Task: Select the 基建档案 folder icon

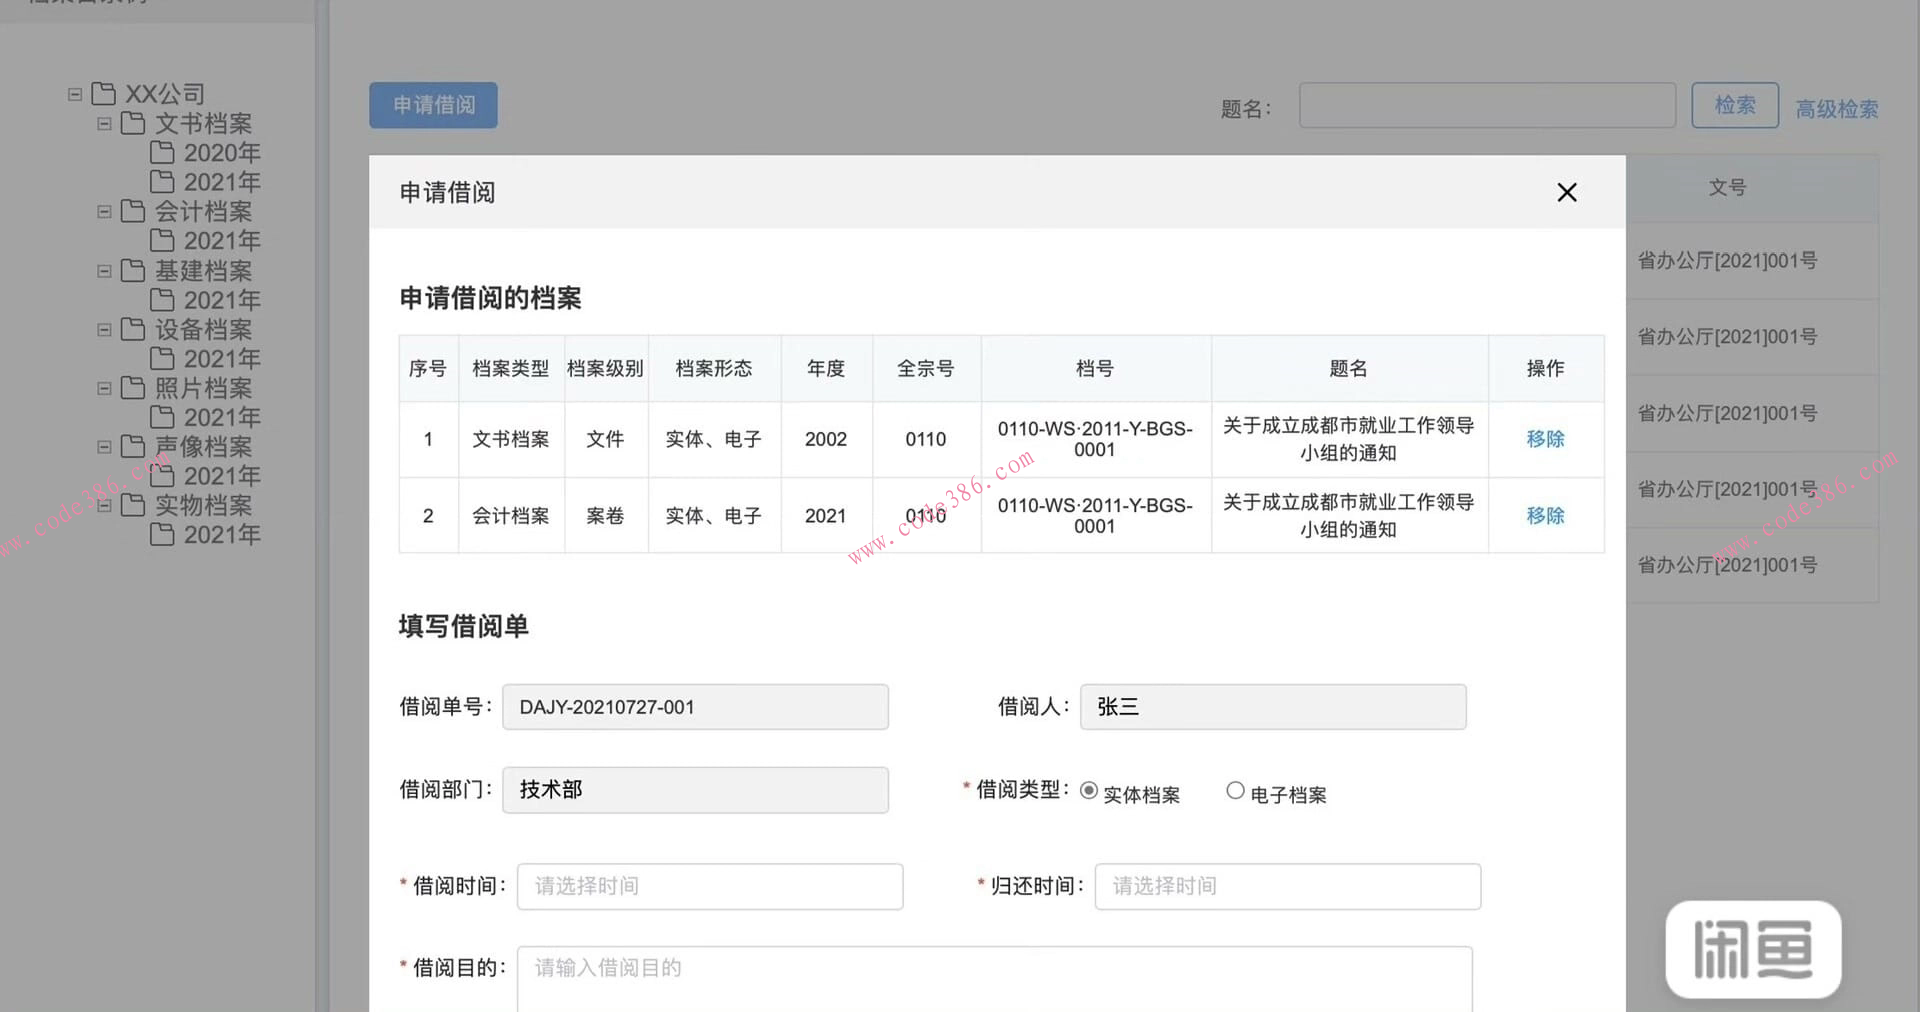Action: pyautogui.click(x=134, y=270)
